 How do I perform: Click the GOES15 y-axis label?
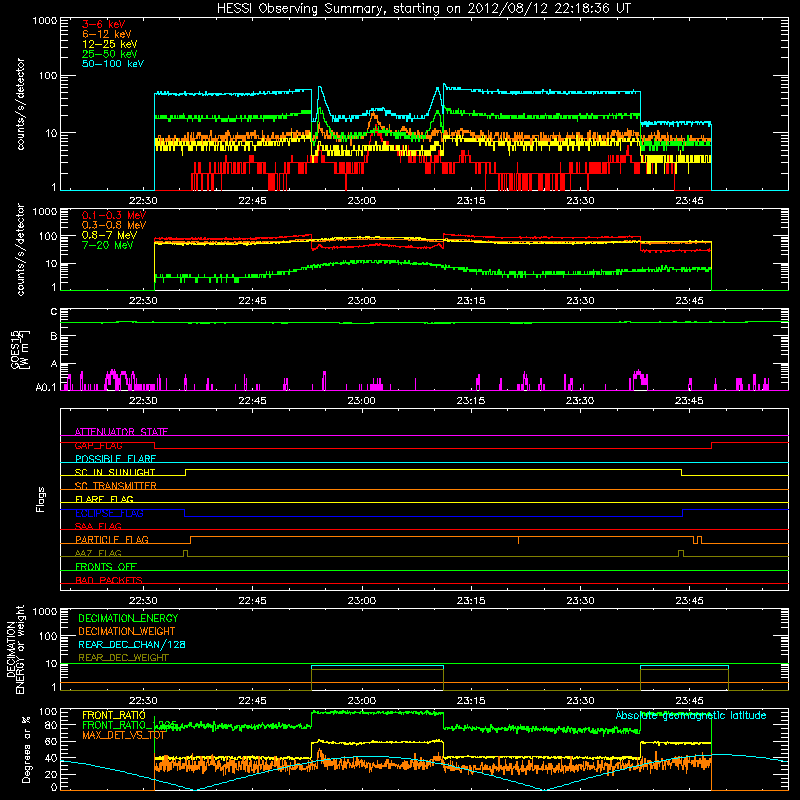19,349
